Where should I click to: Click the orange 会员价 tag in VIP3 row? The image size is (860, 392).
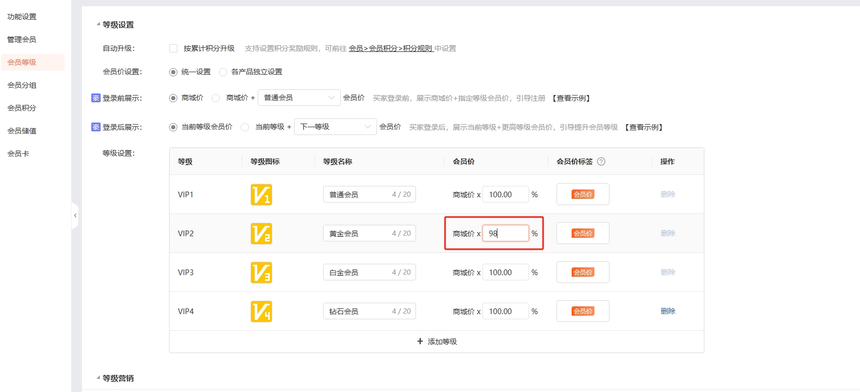pyautogui.click(x=583, y=272)
